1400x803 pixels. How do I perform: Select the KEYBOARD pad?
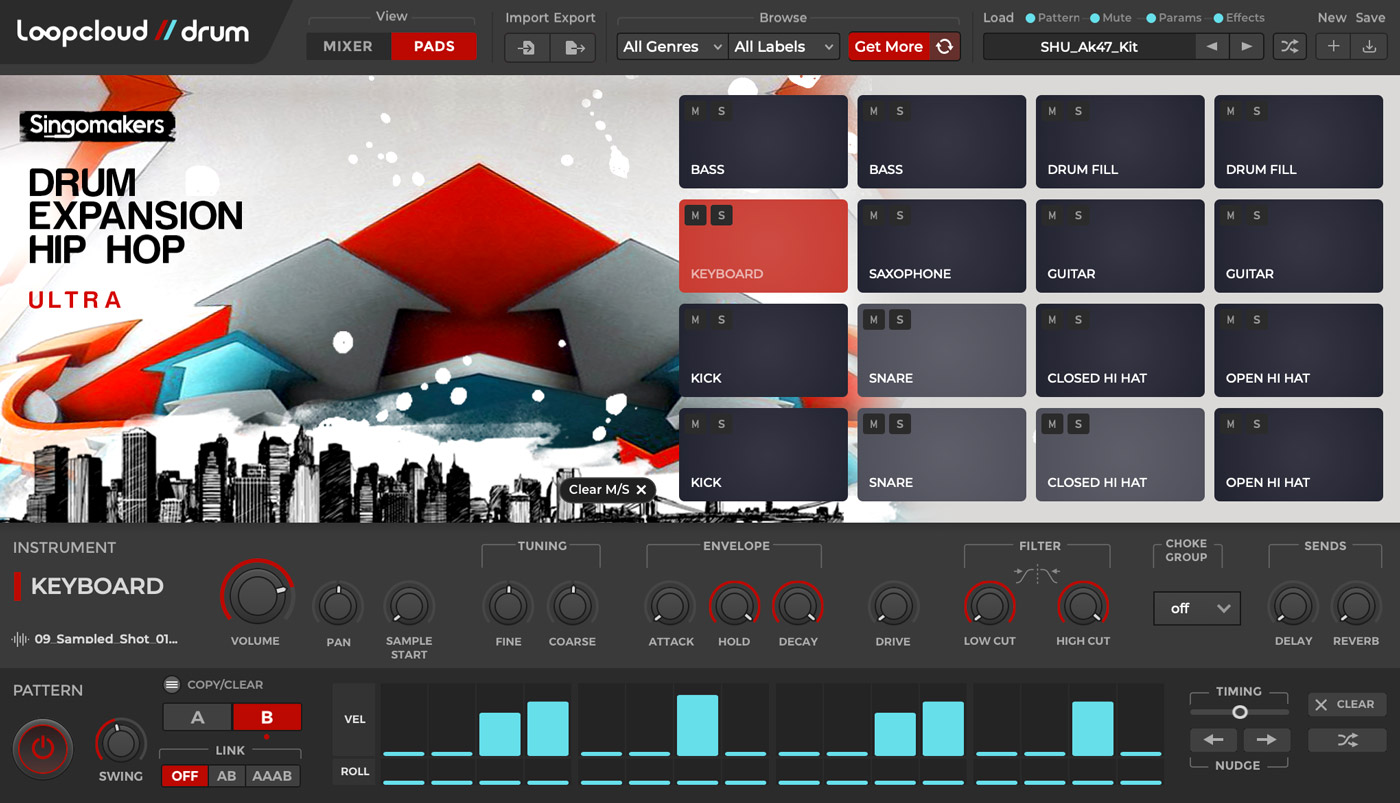pos(763,246)
